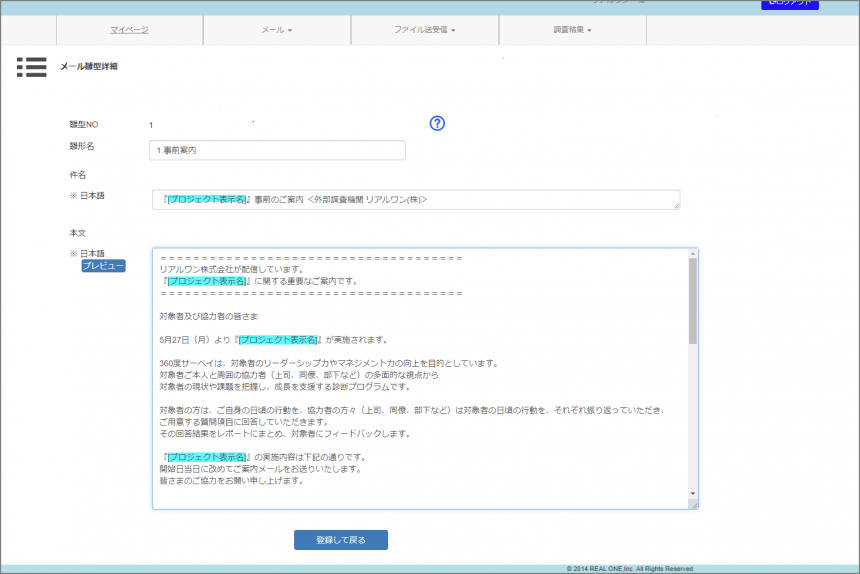Click the scroll down arrow in body textarea
860x574 pixels.
click(692, 493)
